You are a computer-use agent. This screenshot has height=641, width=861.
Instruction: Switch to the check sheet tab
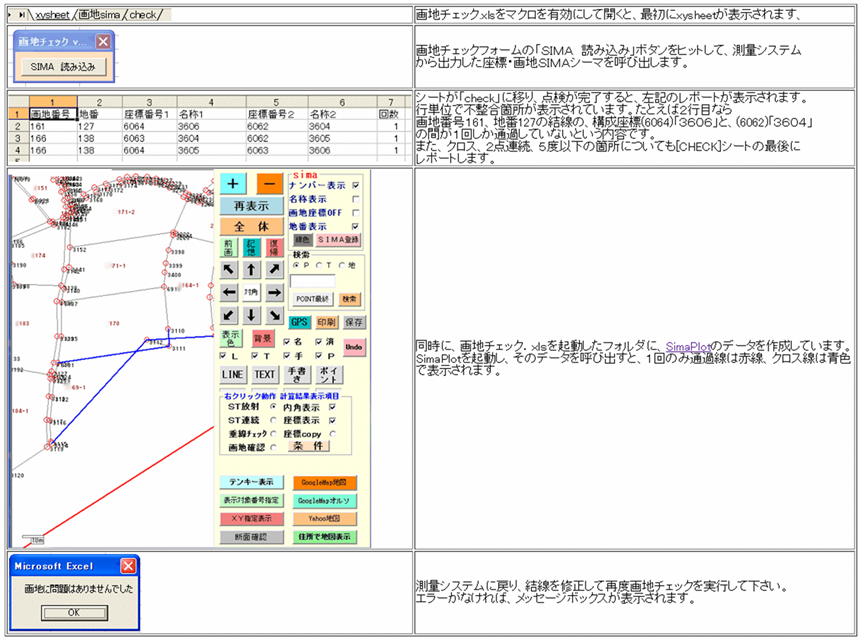143,15
